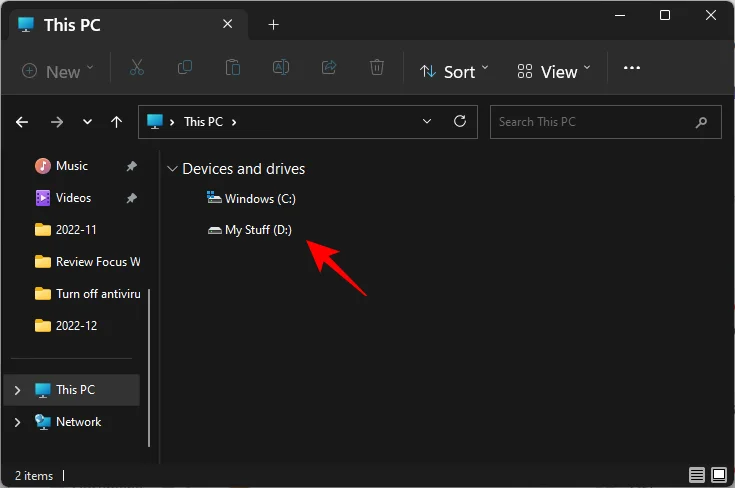The width and height of the screenshot is (735, 488).
Task: Collapse the Devices and drives group
Action: (x=172, y=169)
